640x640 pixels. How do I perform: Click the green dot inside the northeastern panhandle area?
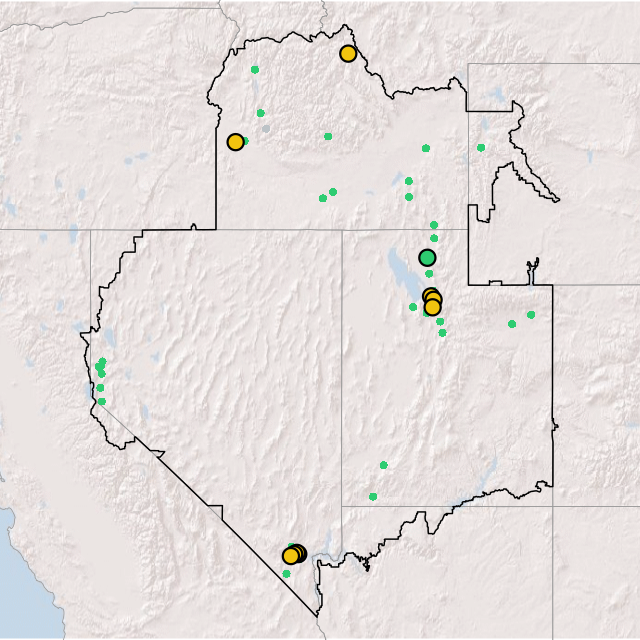coord(481,148)
